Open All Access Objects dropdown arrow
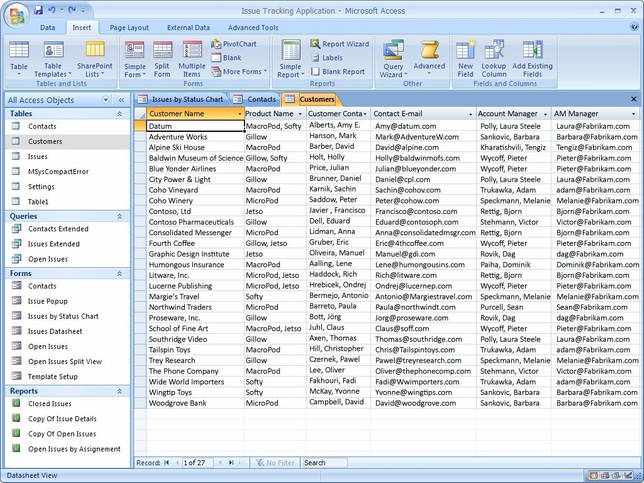 pyautogui.click(x=106, y=100)
